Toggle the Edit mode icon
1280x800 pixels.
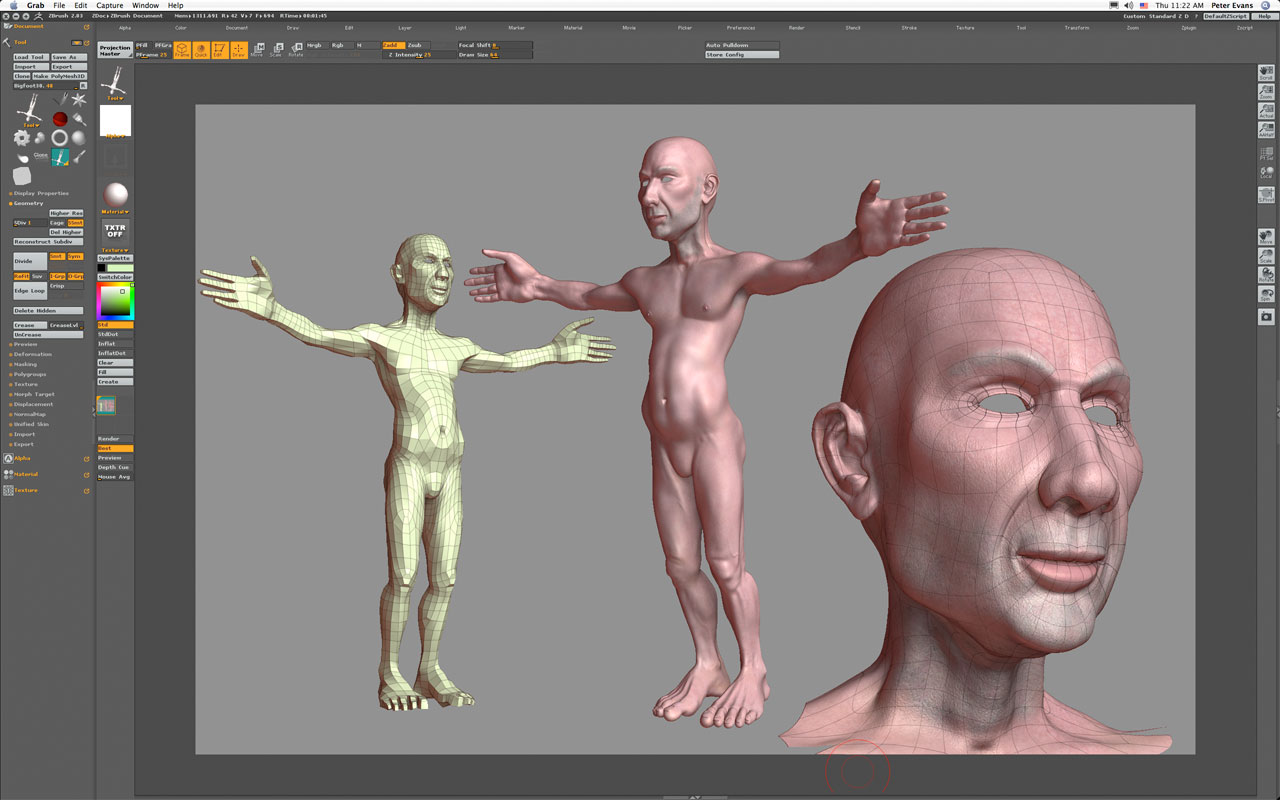(x=220, y=50)
